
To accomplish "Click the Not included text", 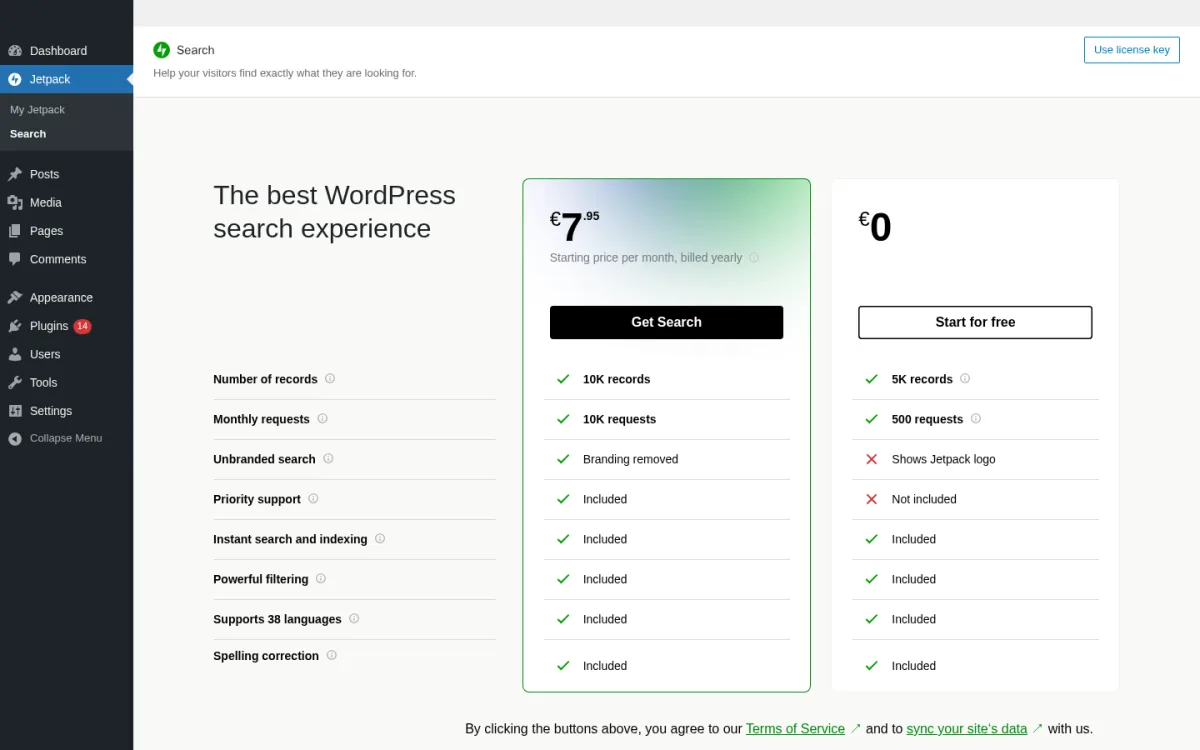I will click(924, 499).
